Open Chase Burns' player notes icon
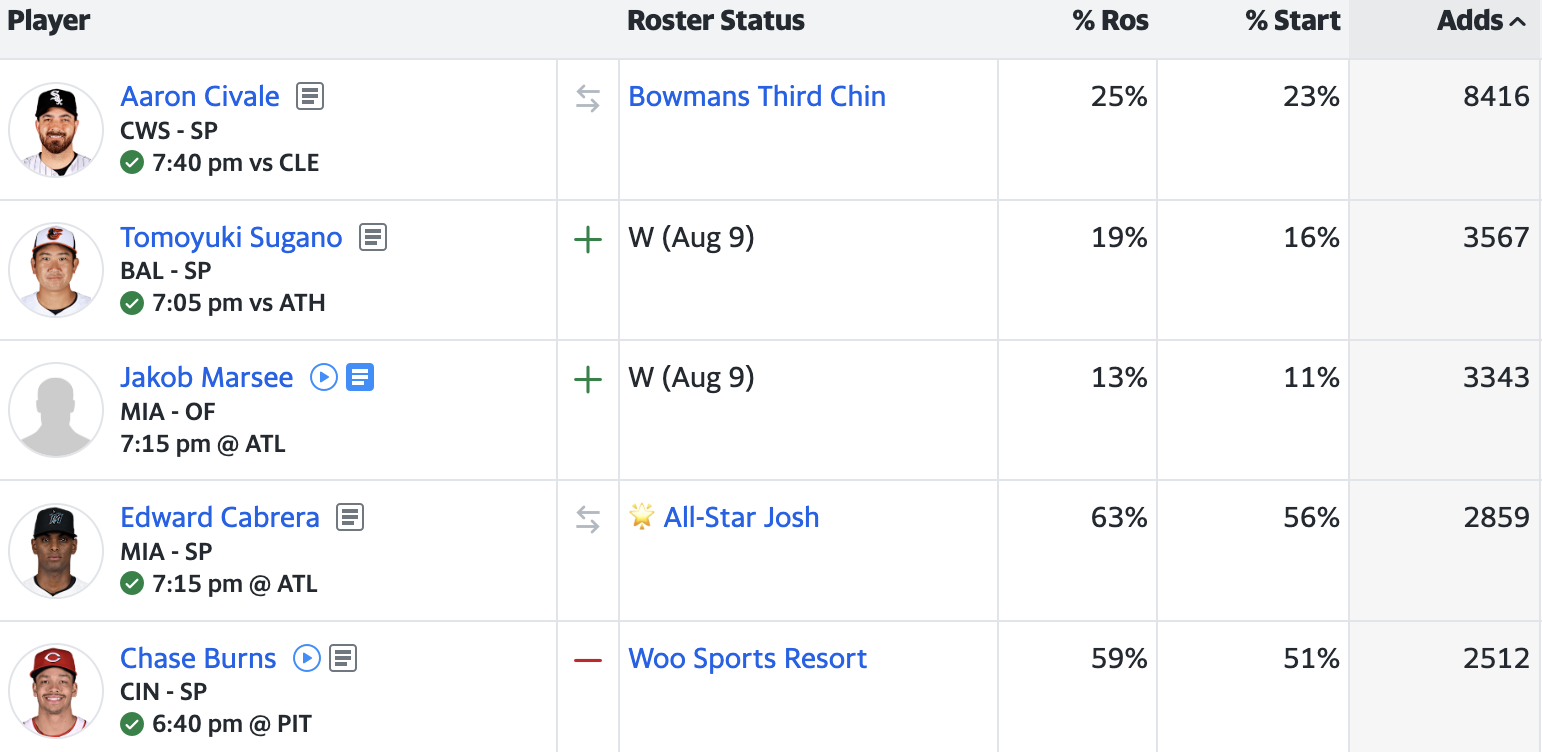 pos(343,658)
